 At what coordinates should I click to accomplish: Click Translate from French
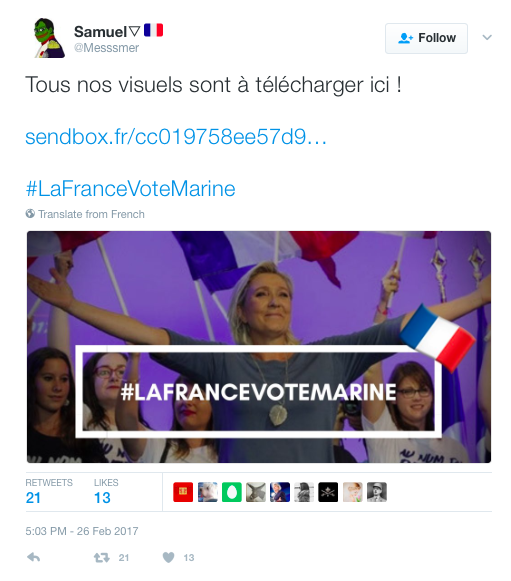pyautogui.click(x=92, y=214)
